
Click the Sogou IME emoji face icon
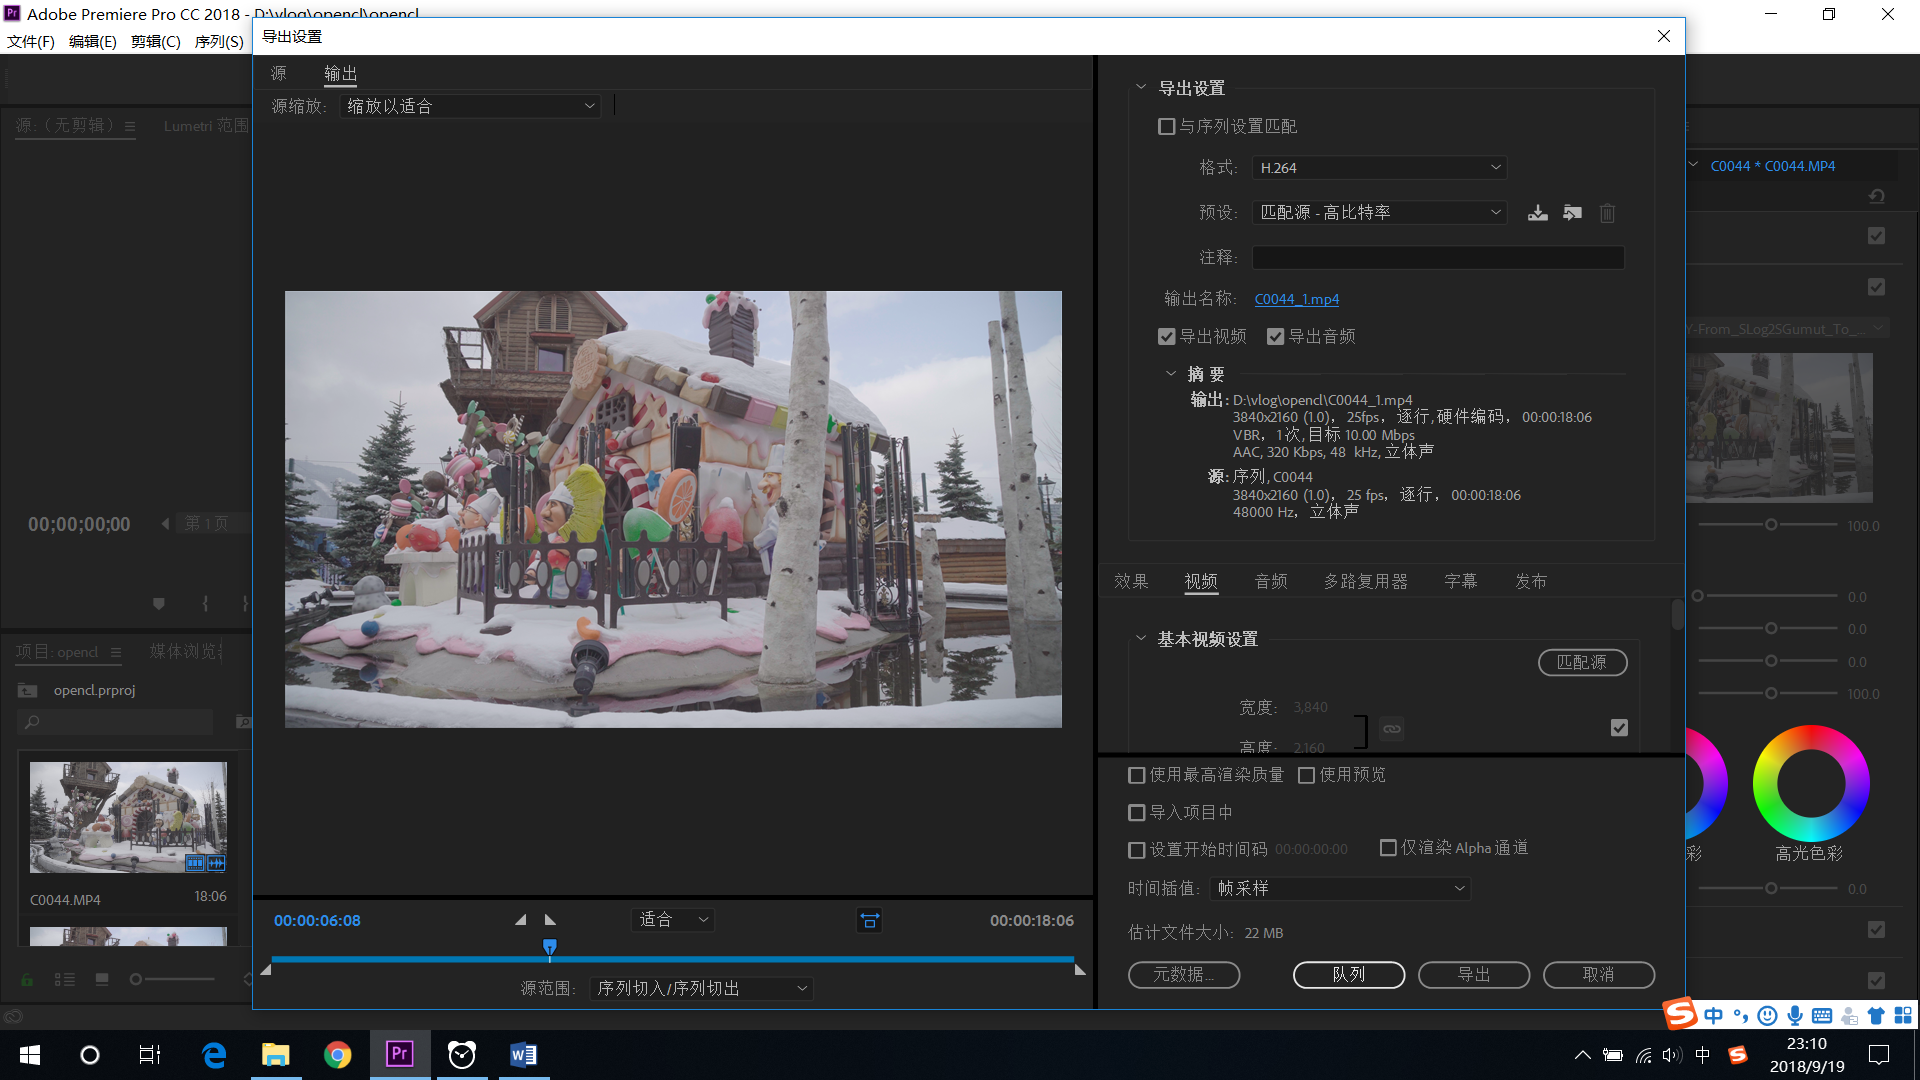tap(1768, 1016)
